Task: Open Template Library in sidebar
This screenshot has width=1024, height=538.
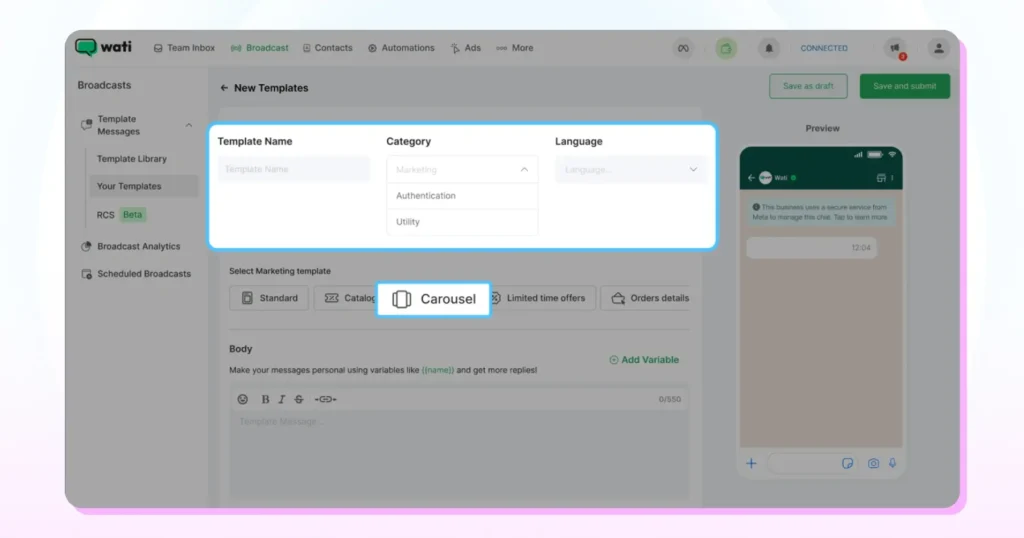Action: click(x=132, y=159)
